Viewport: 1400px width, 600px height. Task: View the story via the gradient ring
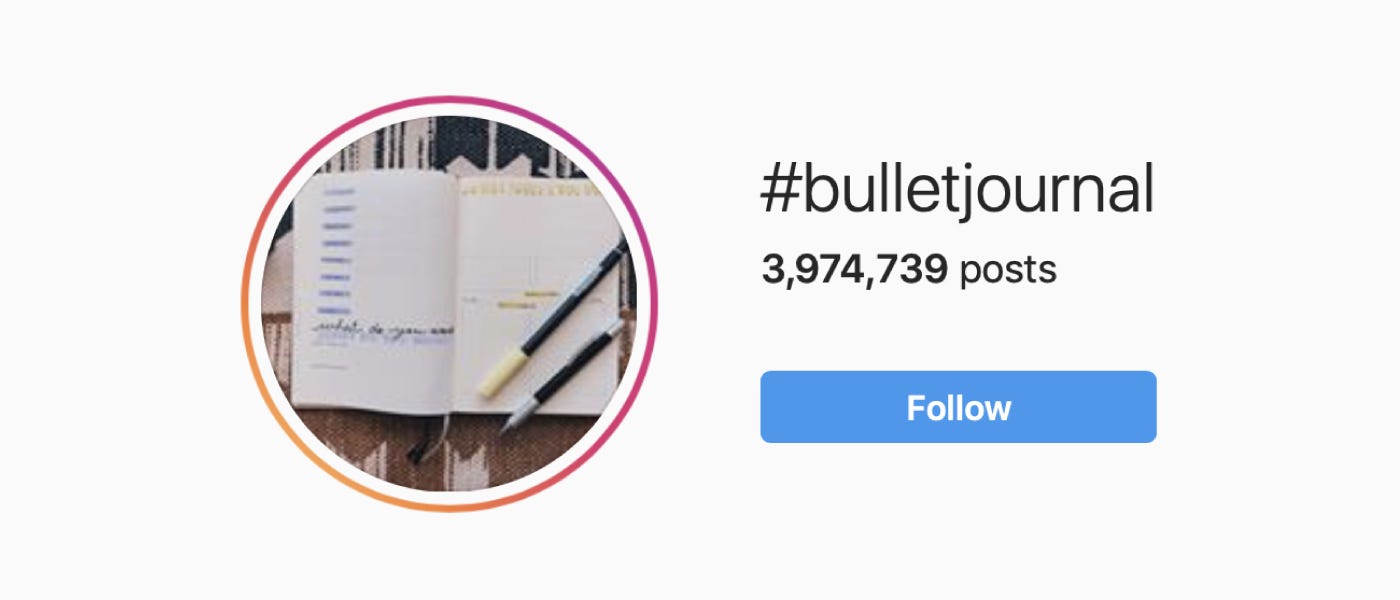(449, 304)
